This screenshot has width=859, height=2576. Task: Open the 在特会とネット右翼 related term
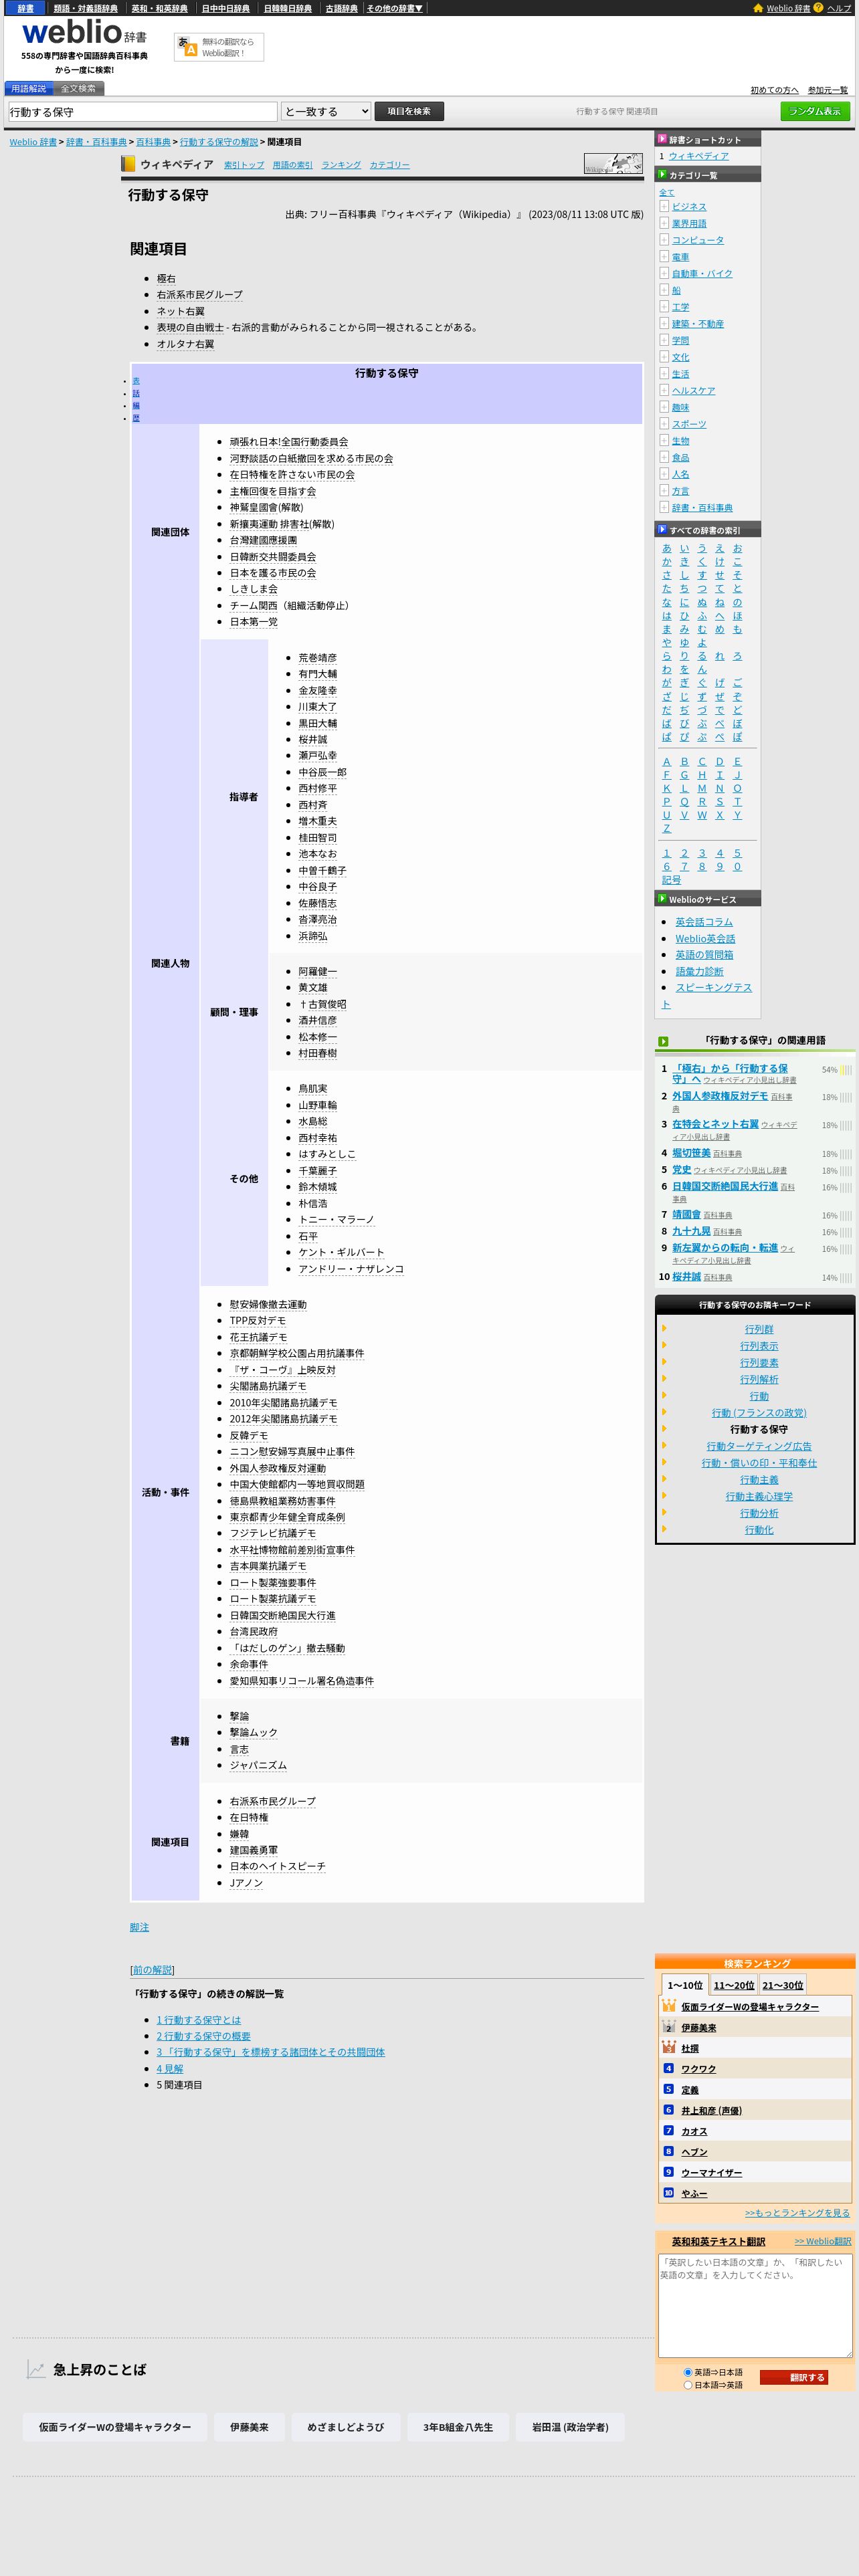(715, 1124)
